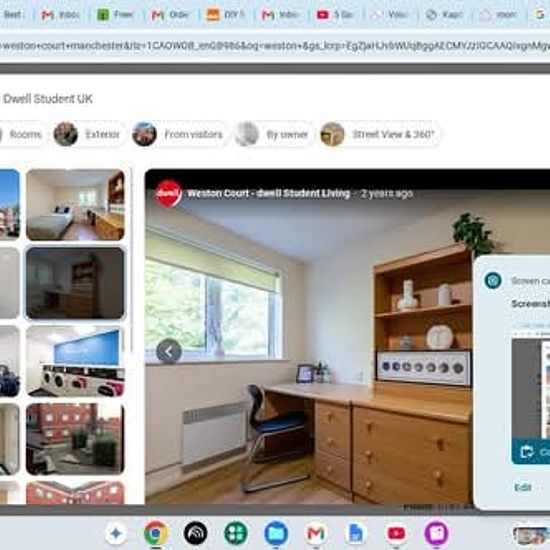Open Street View & 360° photos
Image resolution: width=550 pixels, height=550 pixels.
click(379, 134)
